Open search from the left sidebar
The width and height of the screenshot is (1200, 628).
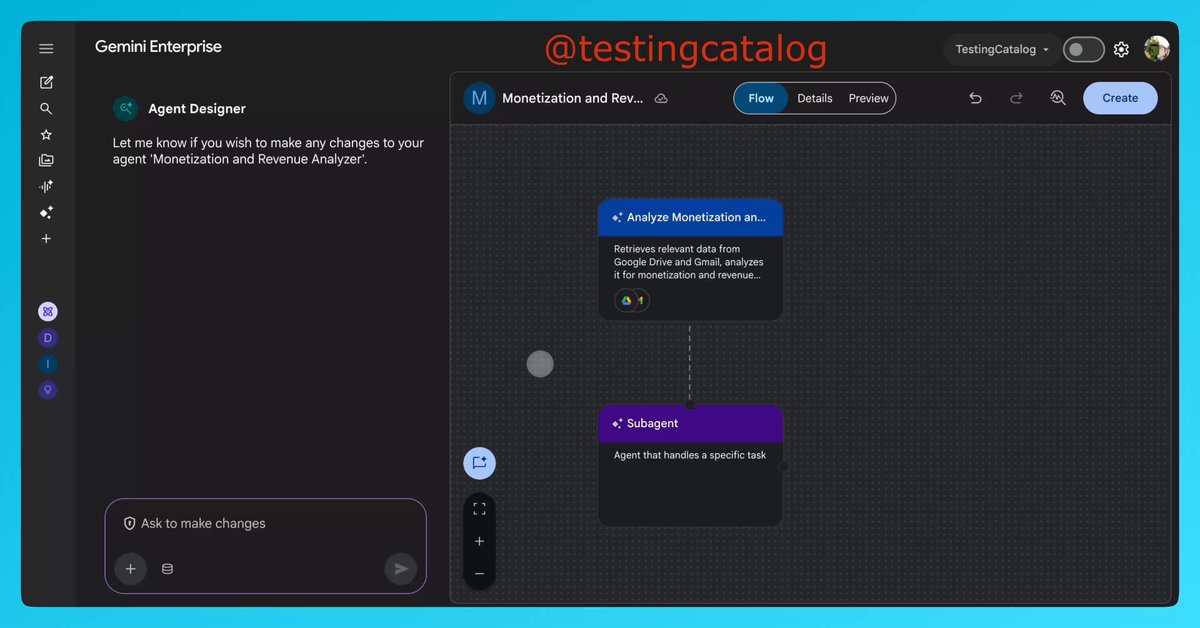coord(46,108)
